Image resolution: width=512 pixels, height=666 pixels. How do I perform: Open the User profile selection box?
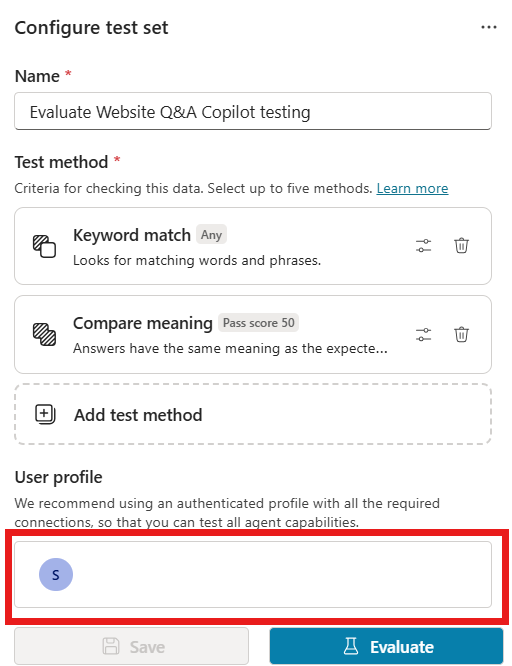click(253, 574)
